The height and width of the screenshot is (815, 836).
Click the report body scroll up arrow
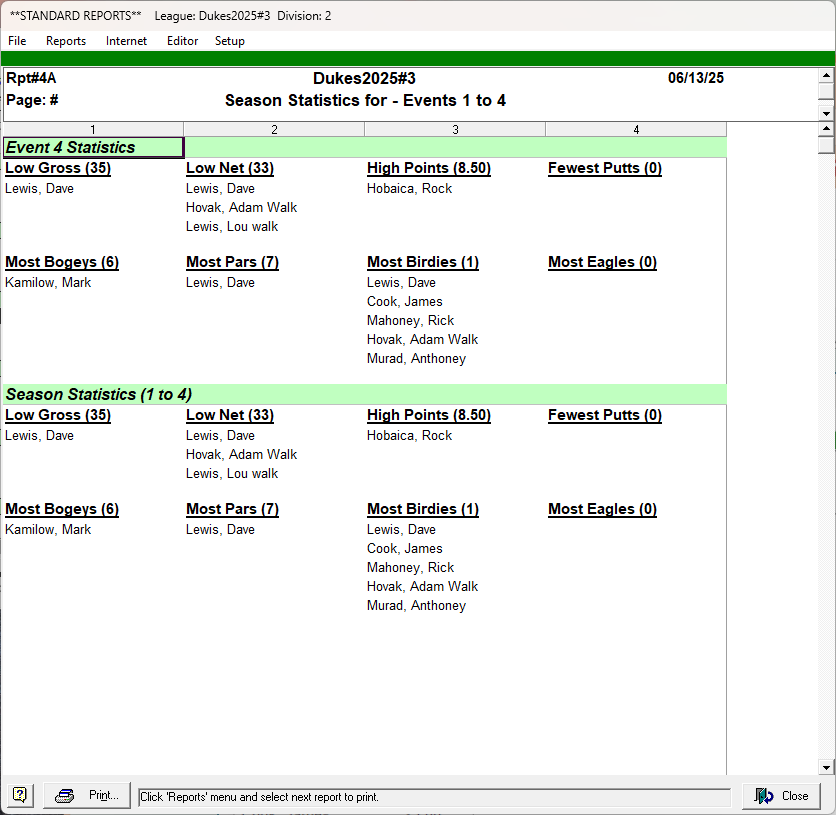click(x=826, y=129)
